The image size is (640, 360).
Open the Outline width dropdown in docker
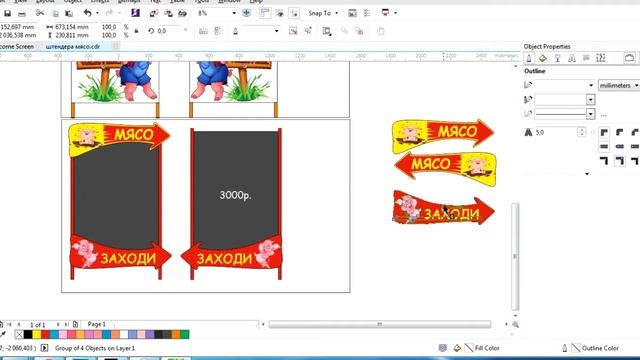tap(591, 85)
